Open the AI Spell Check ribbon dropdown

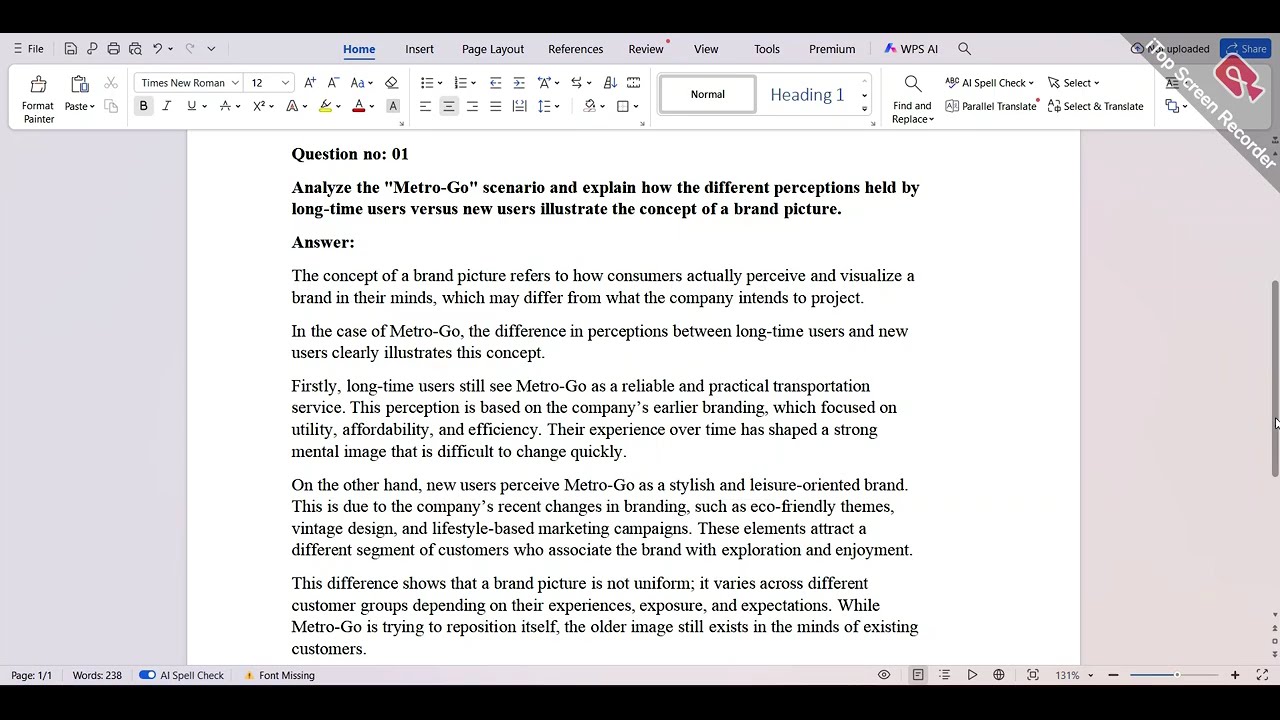point(1031,83)
